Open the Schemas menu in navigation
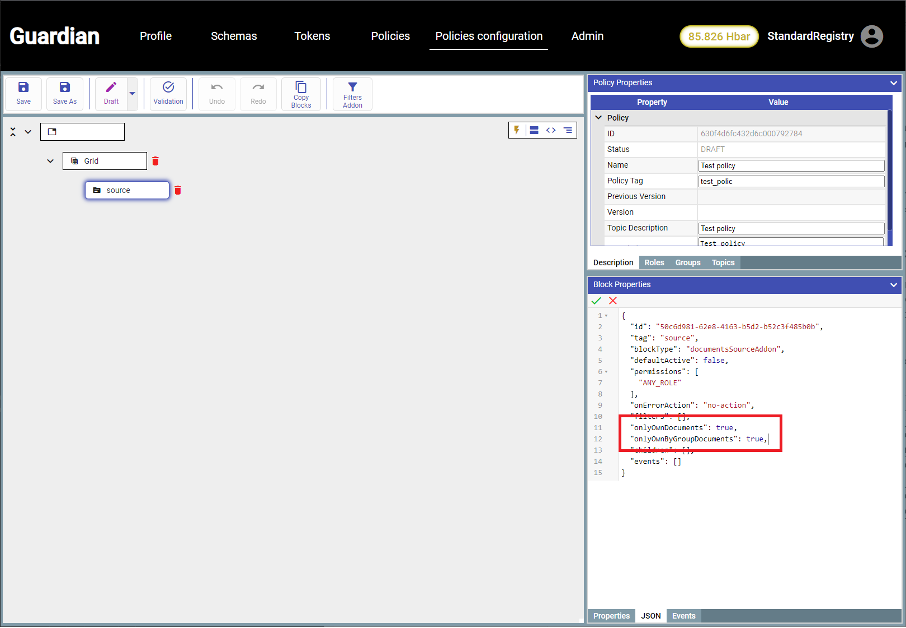This screenshot has height=628, width=906. (x=233, y=36)
